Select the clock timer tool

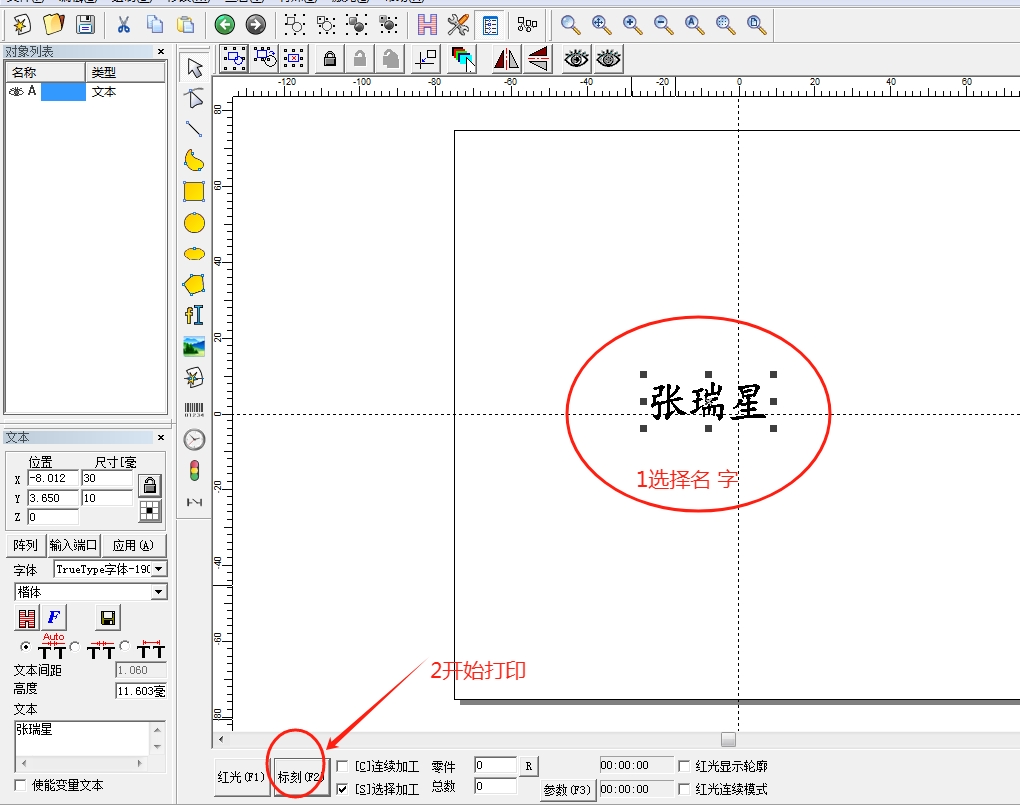pos(195,440)
